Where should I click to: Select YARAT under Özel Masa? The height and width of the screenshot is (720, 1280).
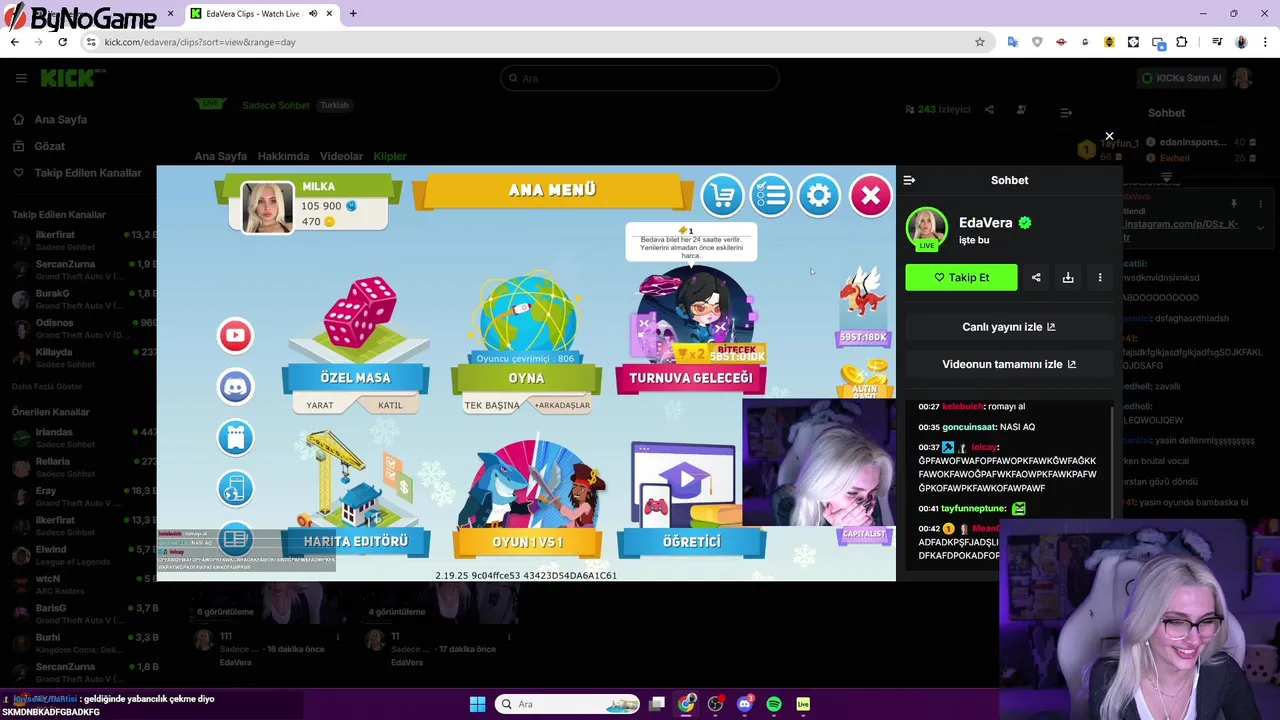coord(320,405)
